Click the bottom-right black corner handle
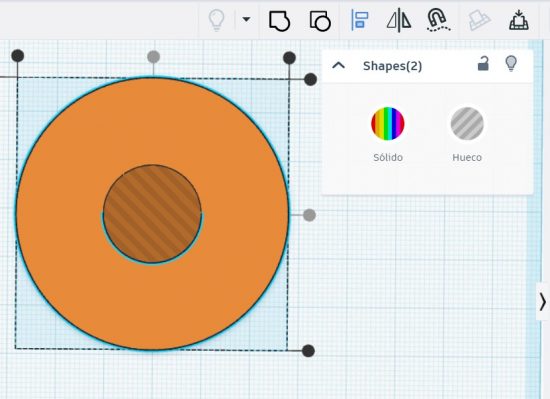The height and width of the screenshot is (399, 550). pyautogui.click(x=308, y=351)
